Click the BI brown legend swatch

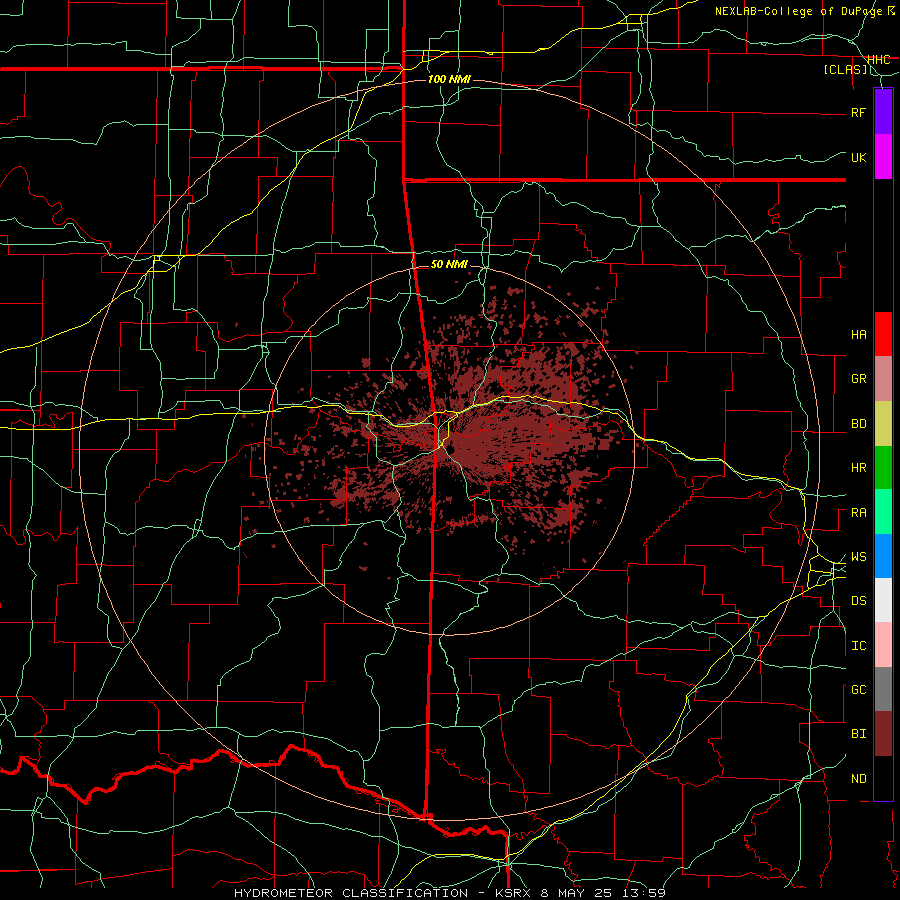click(x=883, y=734)
